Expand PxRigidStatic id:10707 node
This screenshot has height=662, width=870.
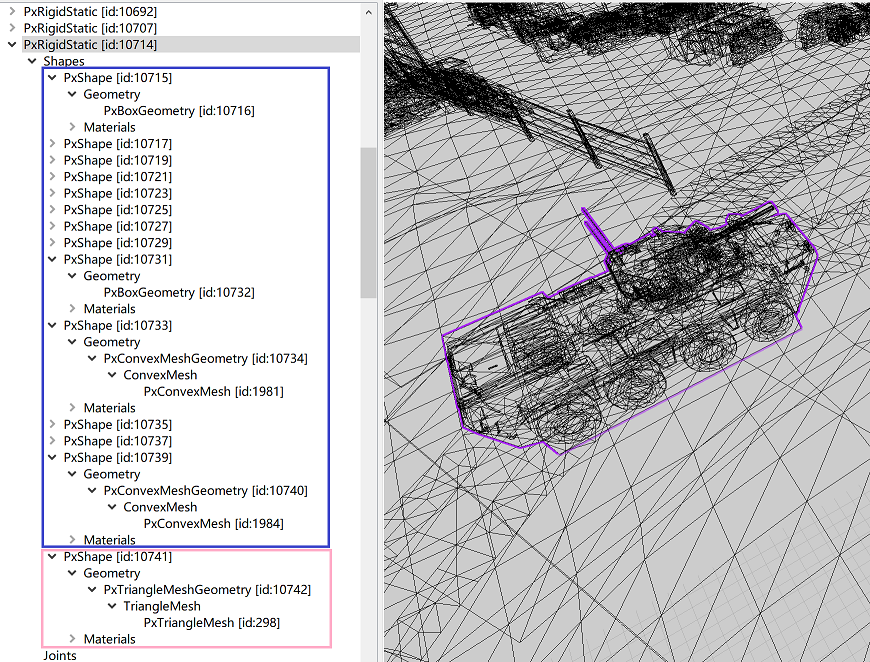coord(12,28)
